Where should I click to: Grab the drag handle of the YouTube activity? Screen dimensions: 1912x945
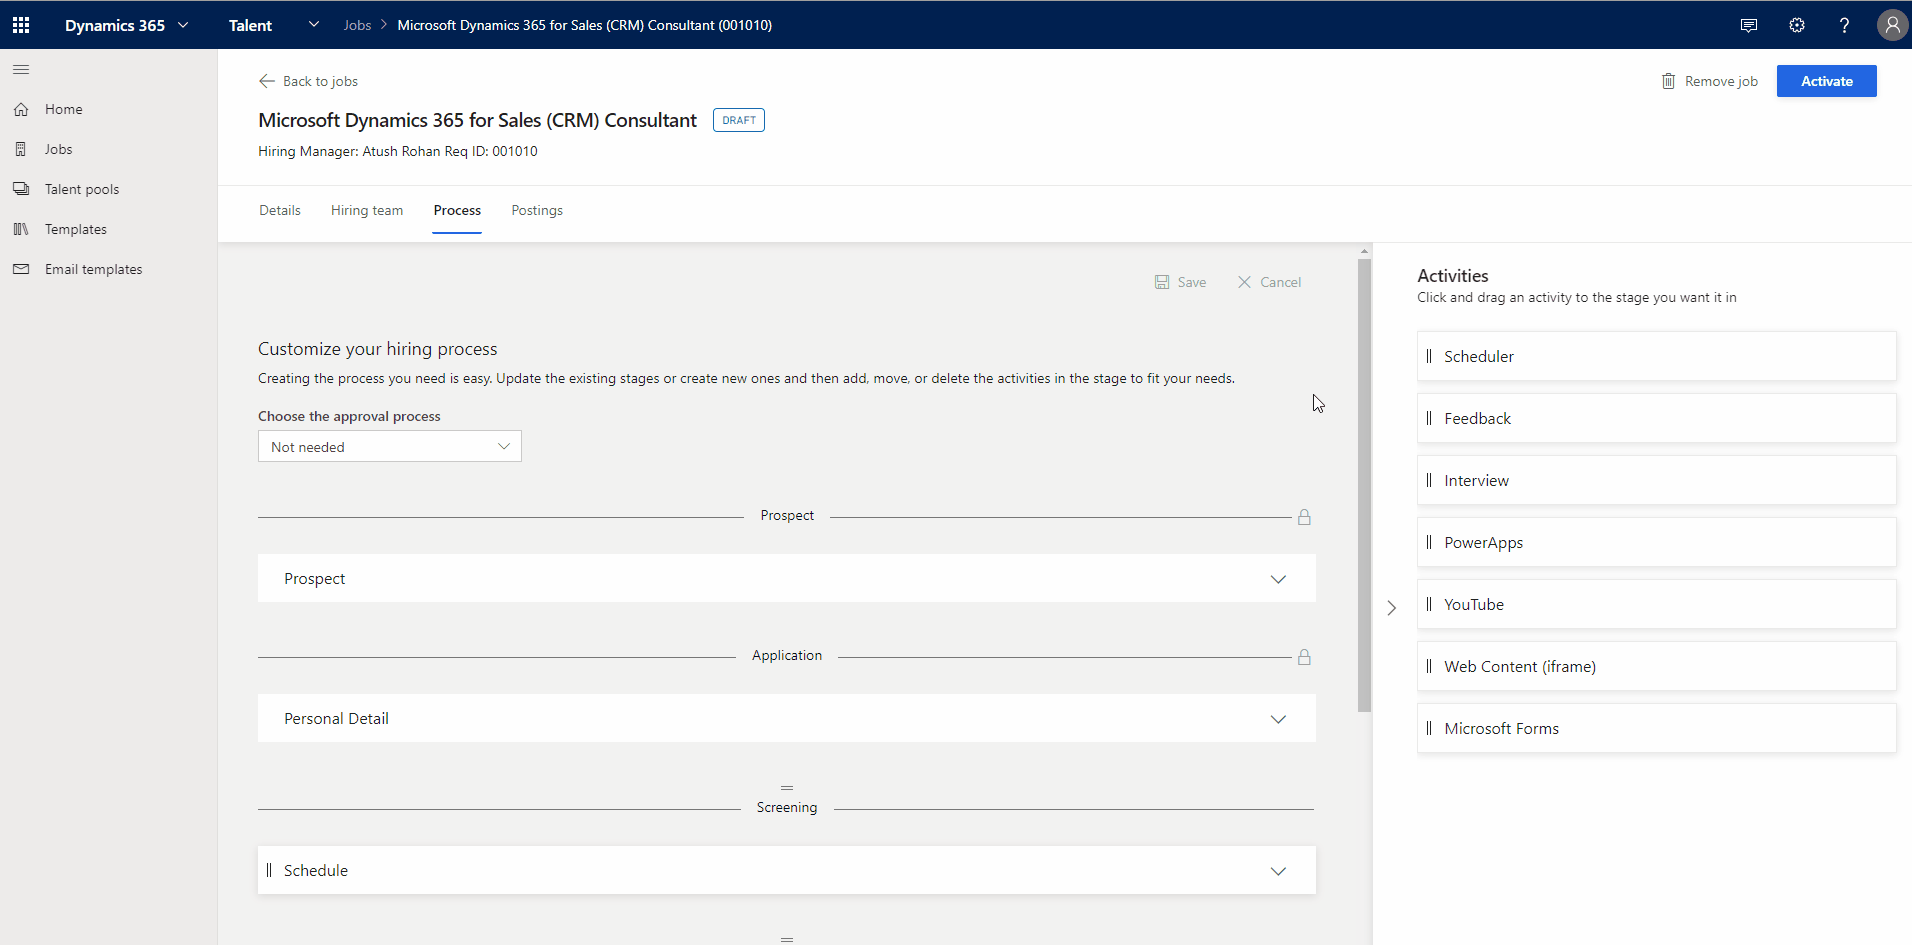[x=1429, y=604]
